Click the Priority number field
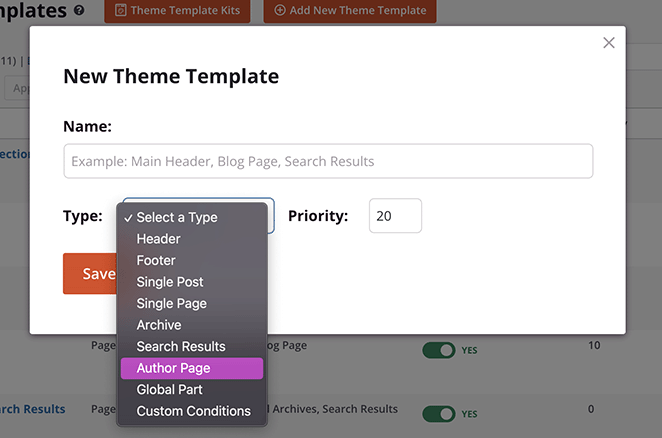The width and height of the screenshot is (662, 438). (395, 216)
